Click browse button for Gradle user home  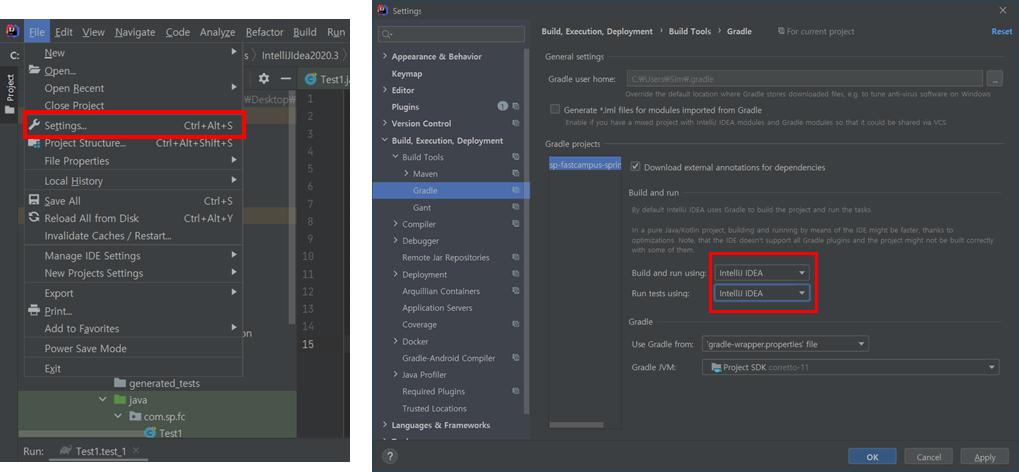pos(994,79)
